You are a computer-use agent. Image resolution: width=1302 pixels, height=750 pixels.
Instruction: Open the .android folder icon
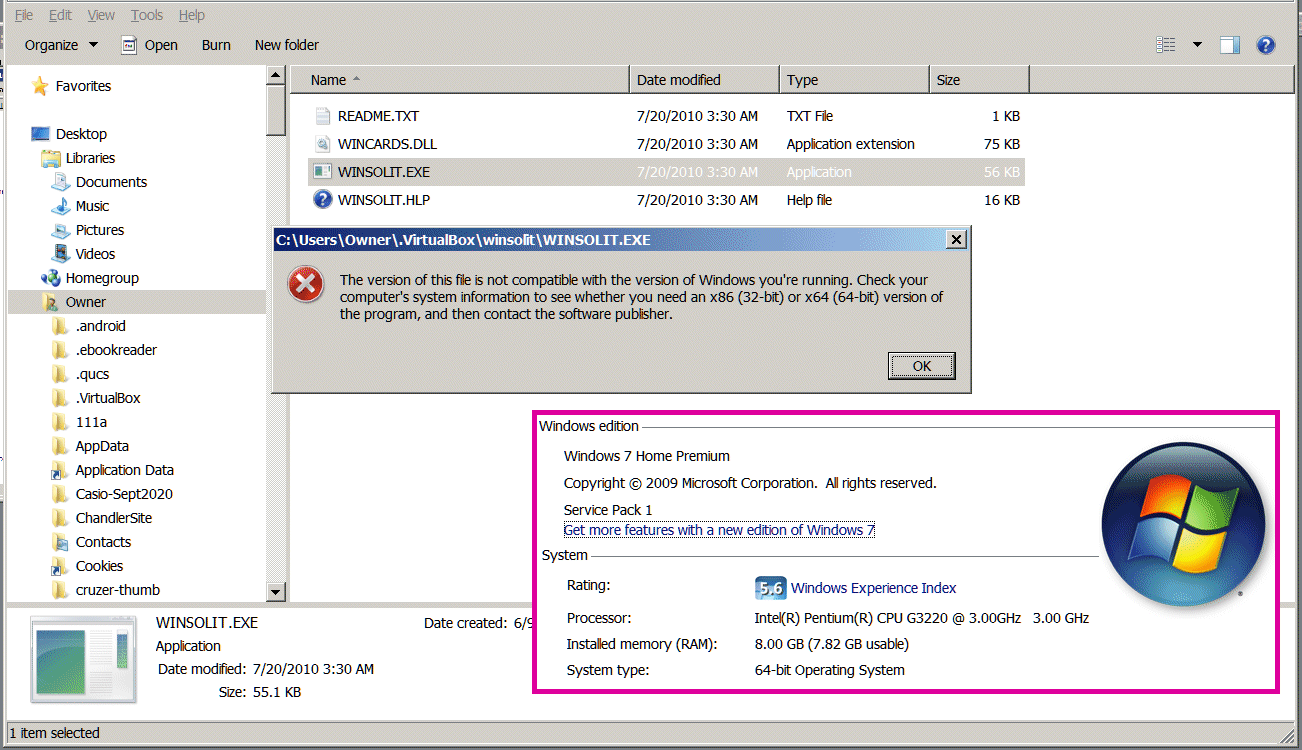tap(60, 326)
